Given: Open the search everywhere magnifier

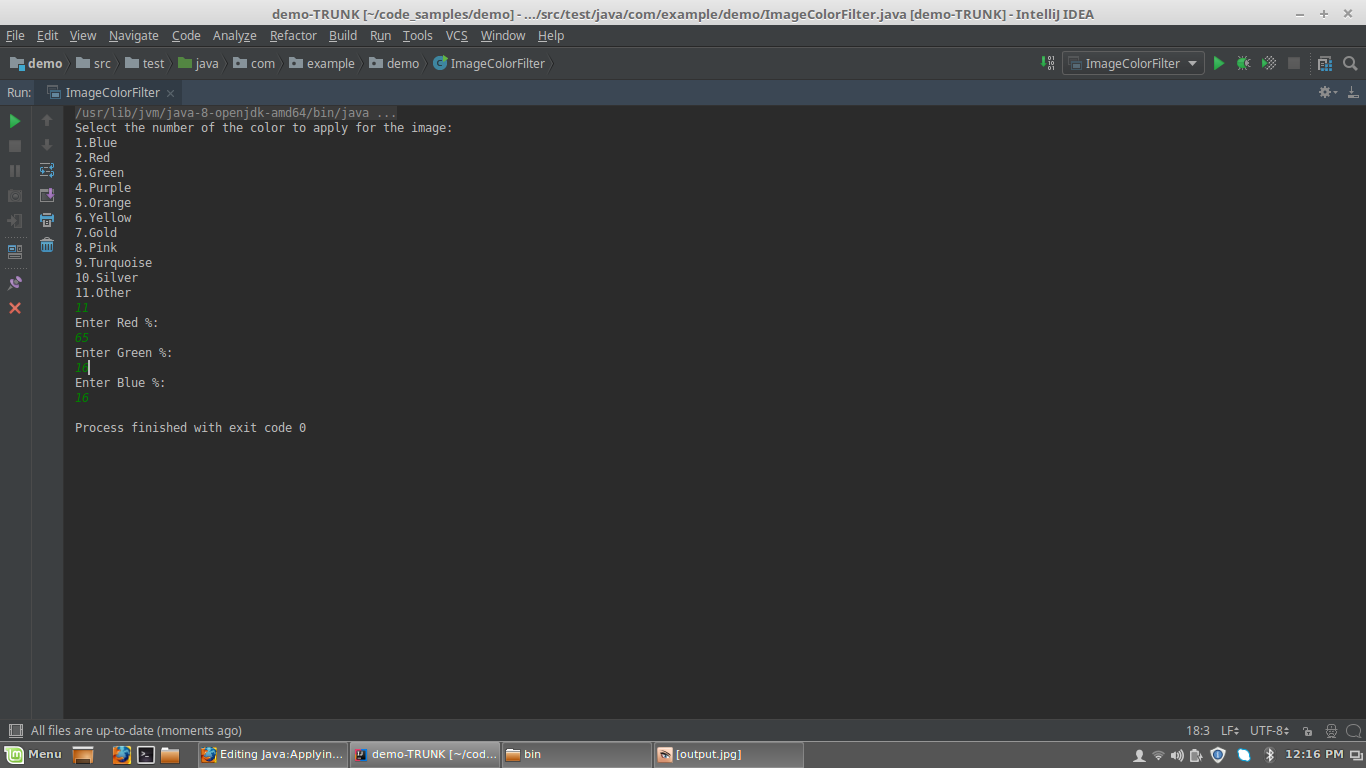Looking at the screenshot, I should [1352, 63].
